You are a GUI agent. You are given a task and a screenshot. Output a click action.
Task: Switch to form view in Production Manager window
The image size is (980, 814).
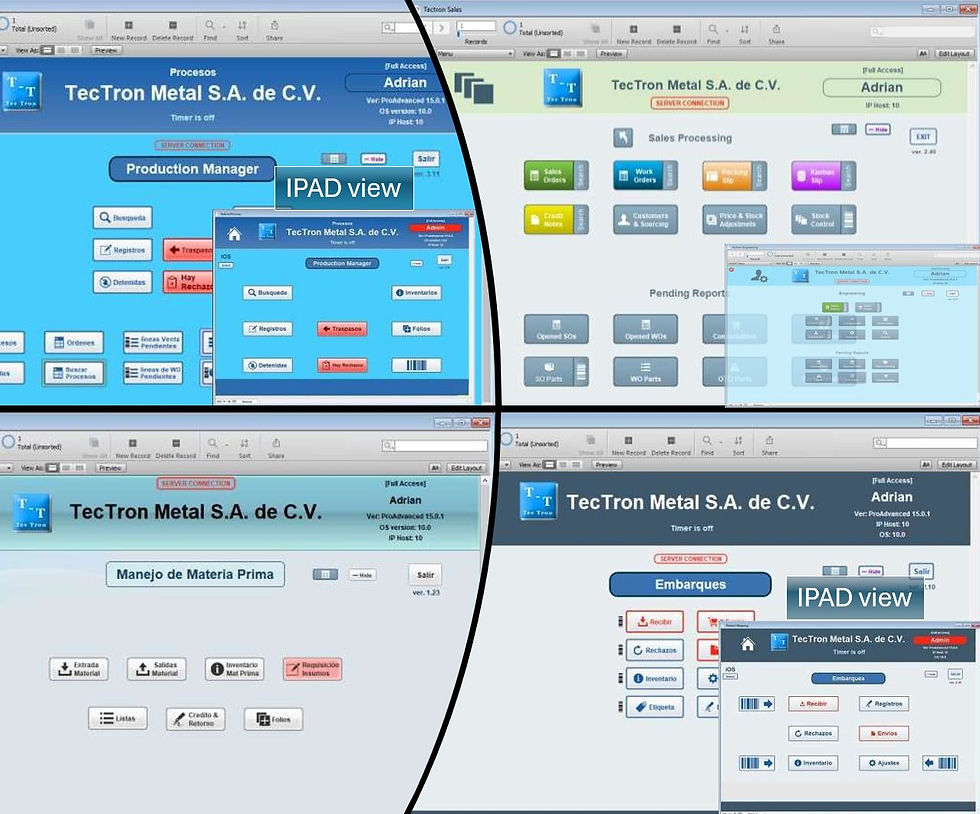(48, 50)
